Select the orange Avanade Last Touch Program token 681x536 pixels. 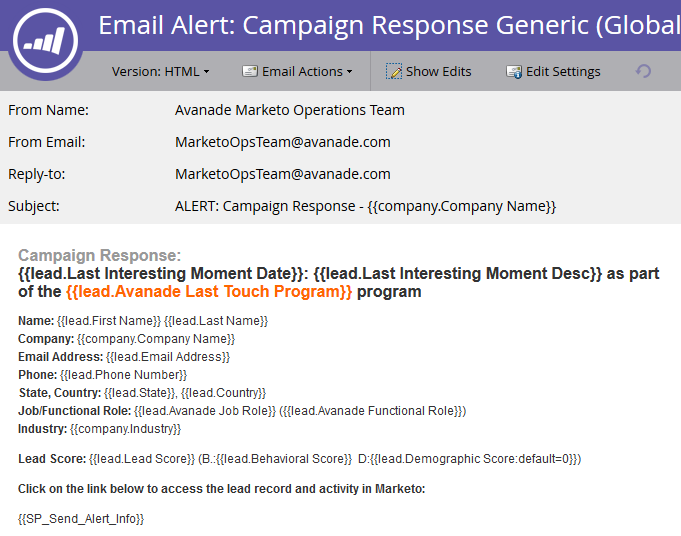point(209,291)
